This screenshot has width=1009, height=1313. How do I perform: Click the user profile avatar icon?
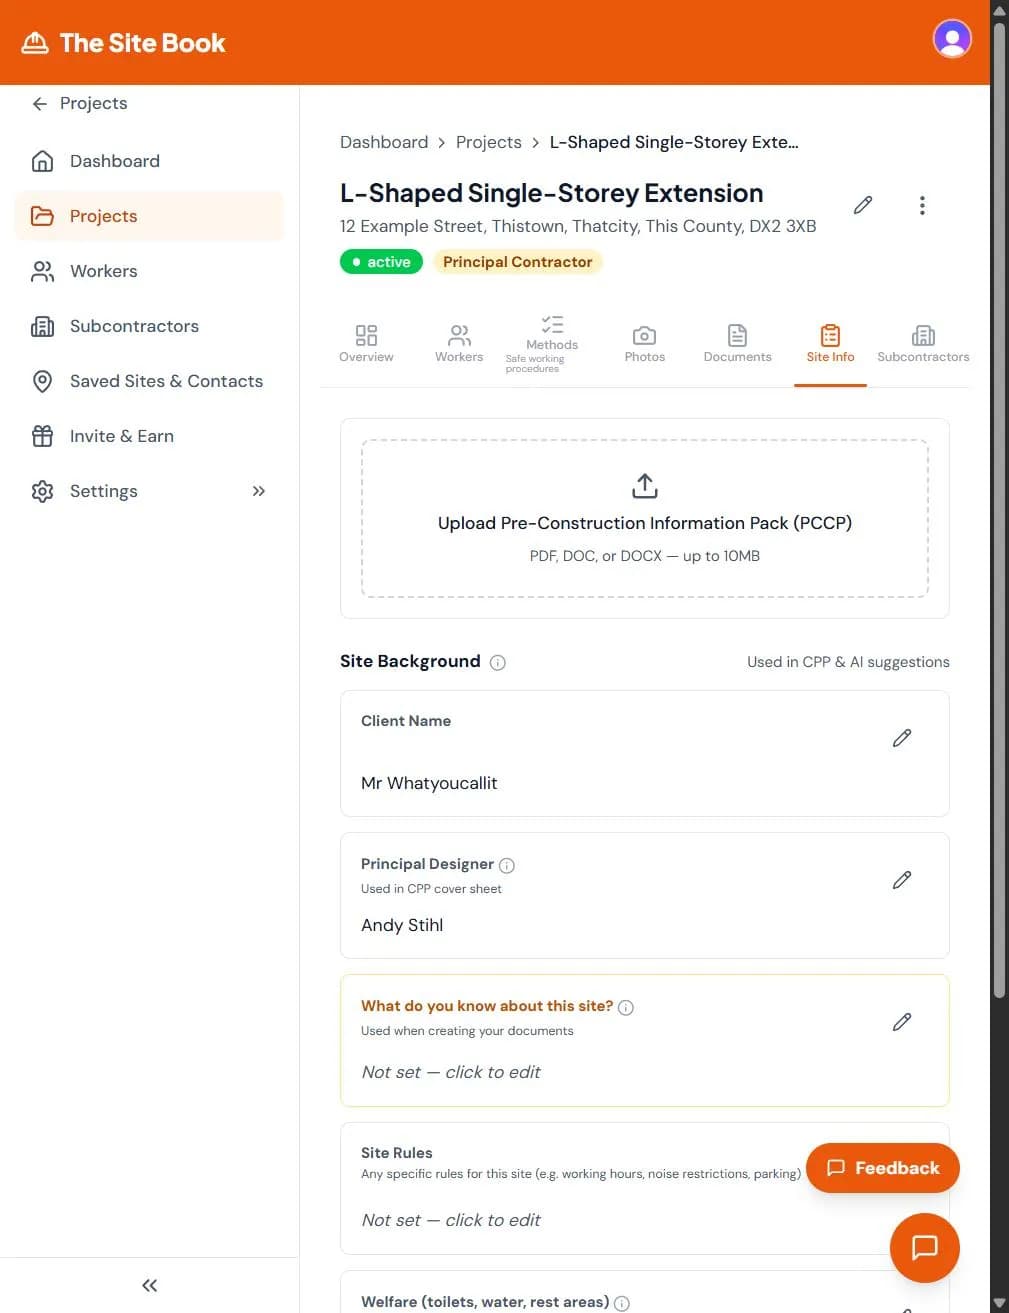[951, 40]
